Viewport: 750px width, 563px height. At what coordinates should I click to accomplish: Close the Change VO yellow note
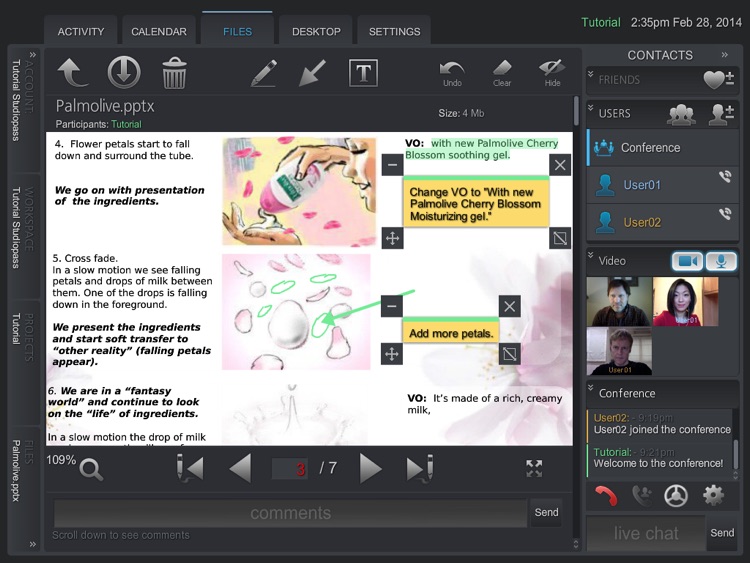(560, 165)
